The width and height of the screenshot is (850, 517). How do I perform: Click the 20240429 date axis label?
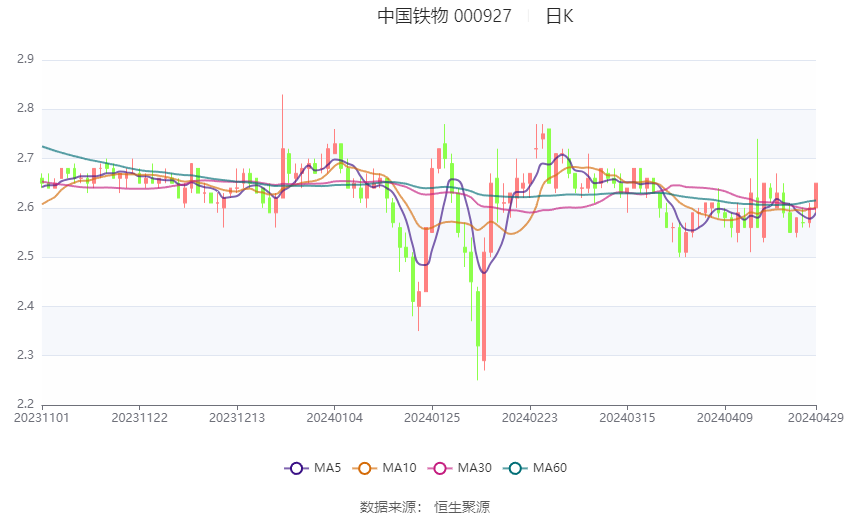816,418
